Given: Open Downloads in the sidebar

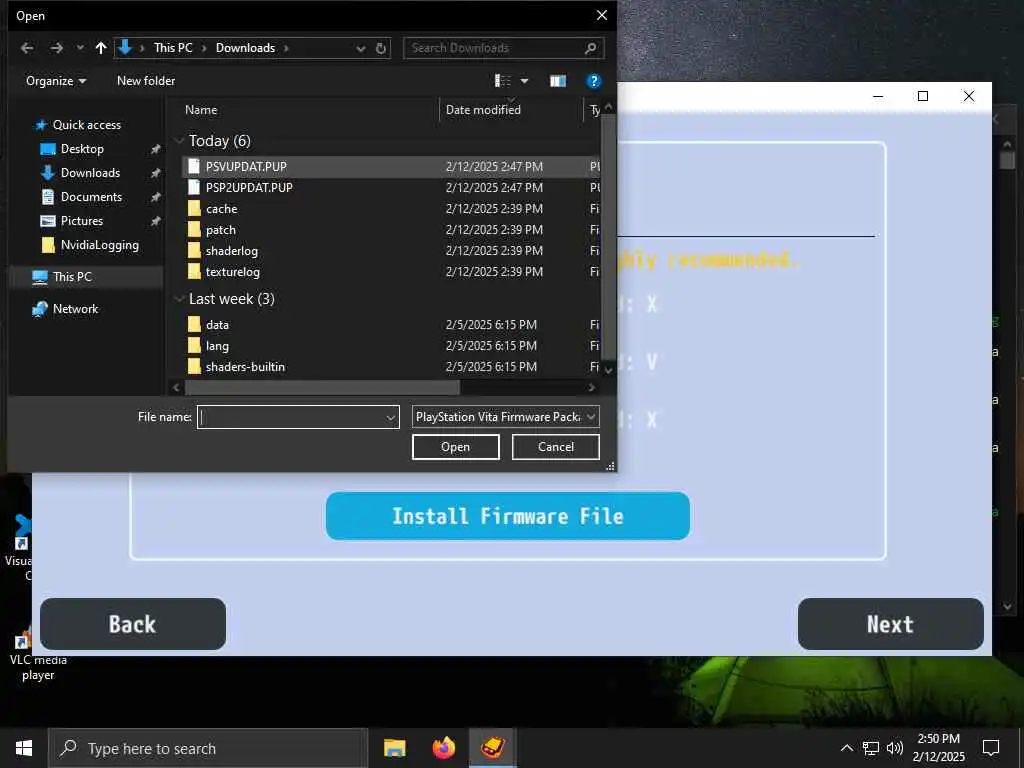Looking at the screenshot, I should click(x=90, y=173).
